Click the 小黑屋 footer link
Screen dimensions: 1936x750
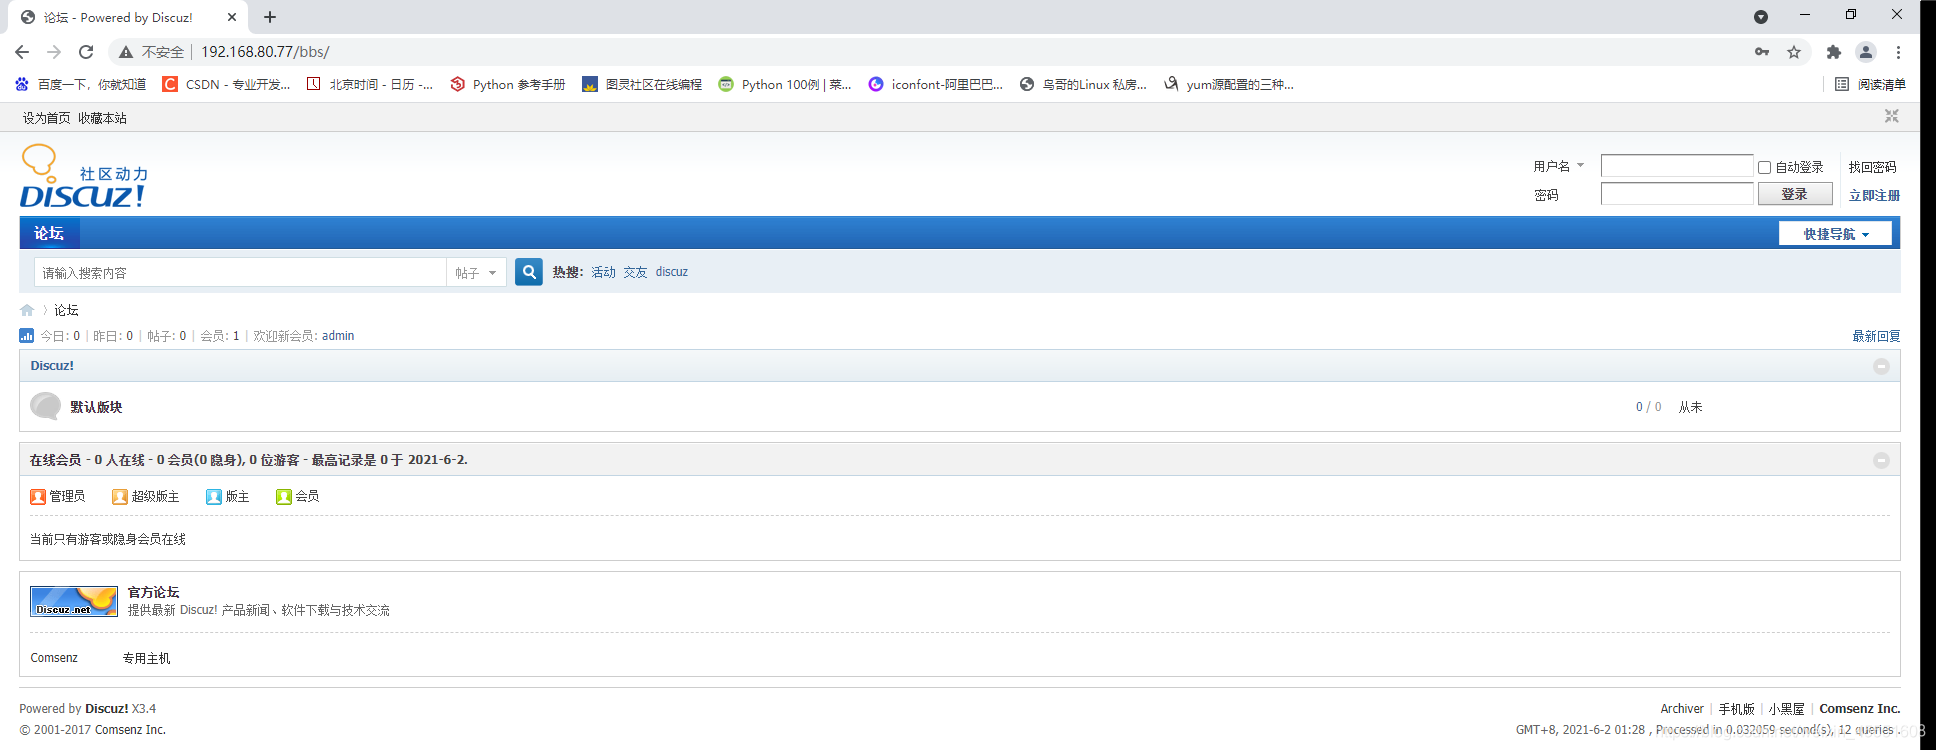pos(1786,708)
